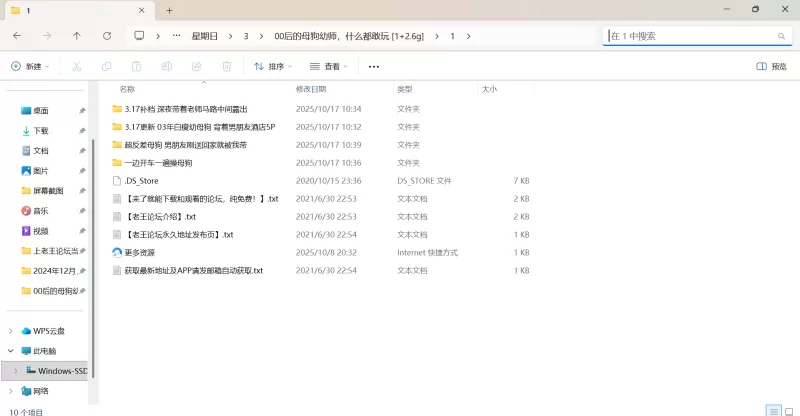Select the .DS_Store file
Image resolution: width=800 pixels, height=416 pixels.
(141, 181)
